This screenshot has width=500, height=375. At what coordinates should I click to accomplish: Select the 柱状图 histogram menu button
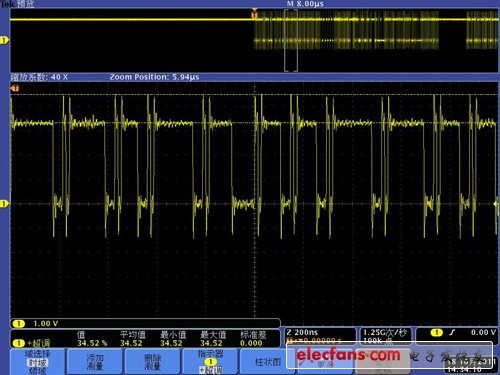[268, 362]
